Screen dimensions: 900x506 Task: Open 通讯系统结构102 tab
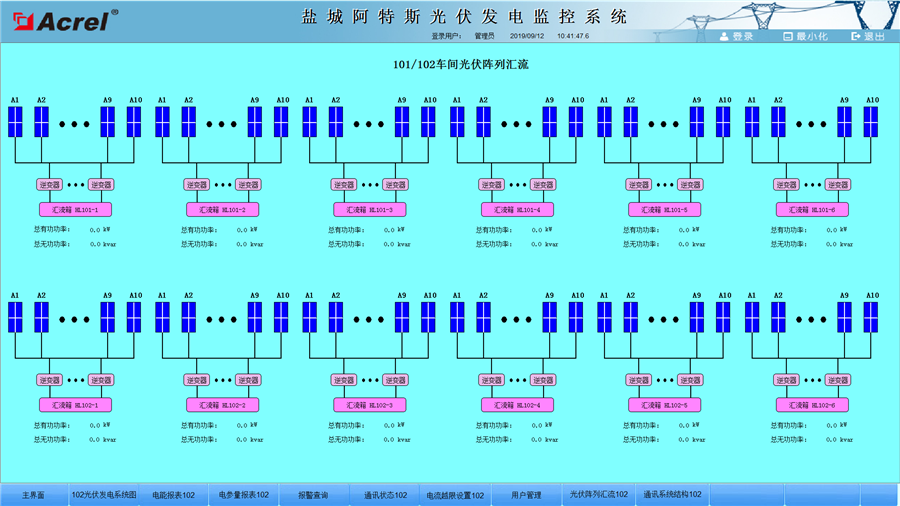tap(672, 495)
